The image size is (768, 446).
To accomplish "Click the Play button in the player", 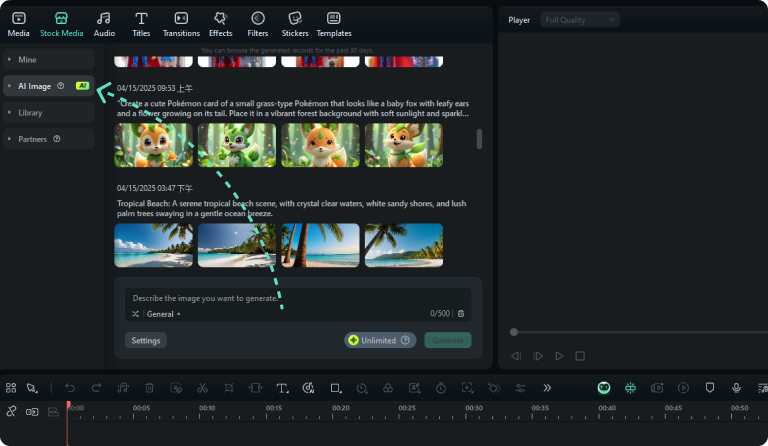I will coord(559,356).
